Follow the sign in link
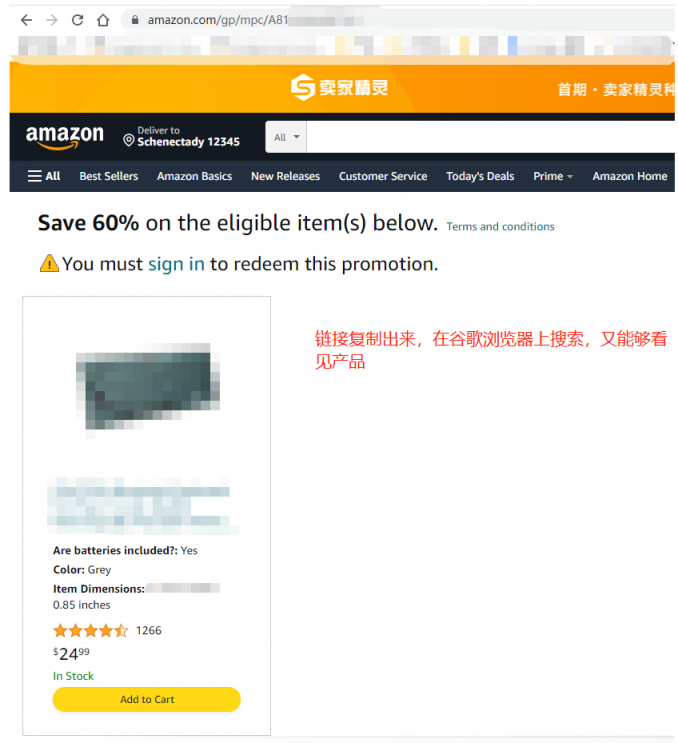Viewport: 678px width, 743px height. click(x=176, y=264)
